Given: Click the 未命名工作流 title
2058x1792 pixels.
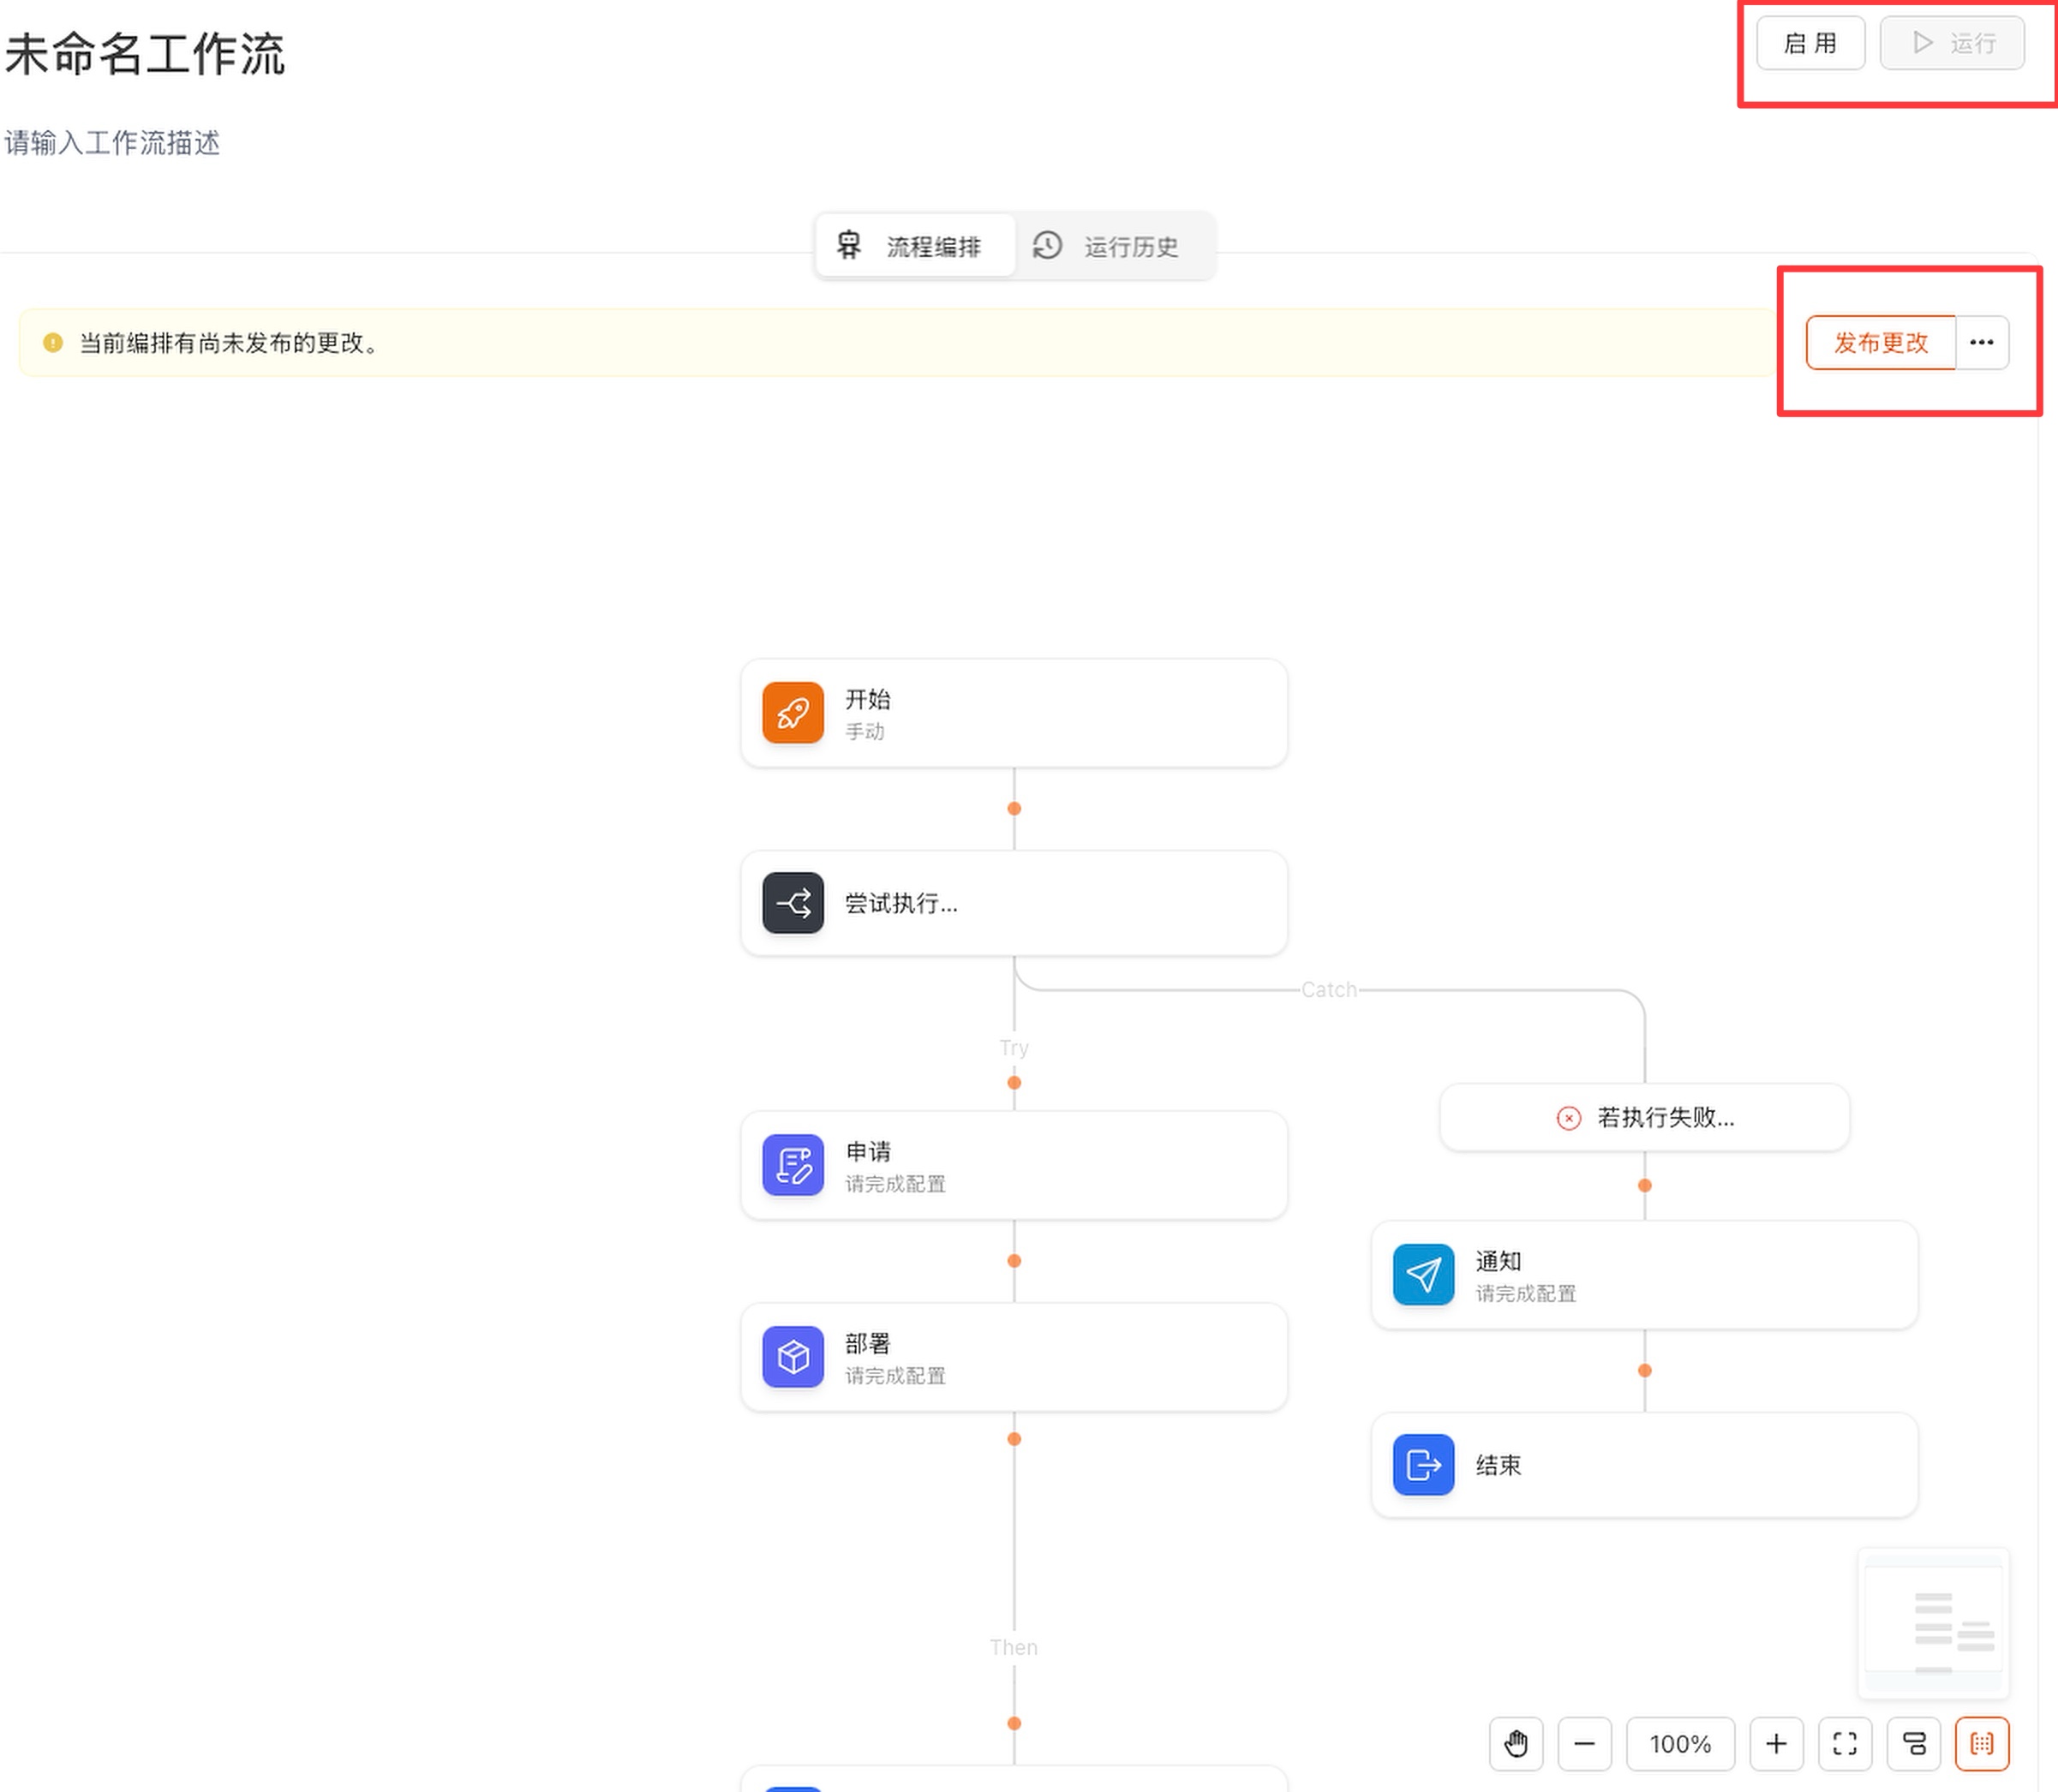Looking at the screenshot, I should pos(145,54).
